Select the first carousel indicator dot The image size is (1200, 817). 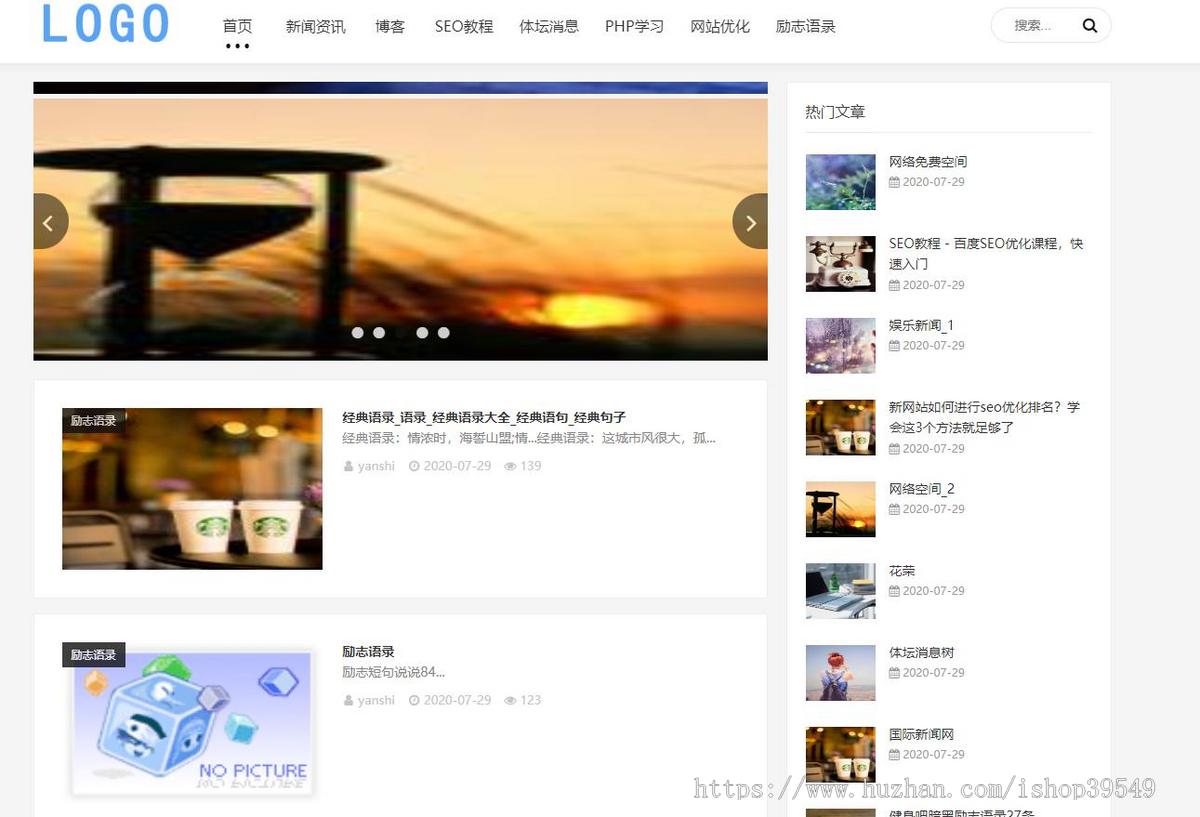(x=358, y=333)
